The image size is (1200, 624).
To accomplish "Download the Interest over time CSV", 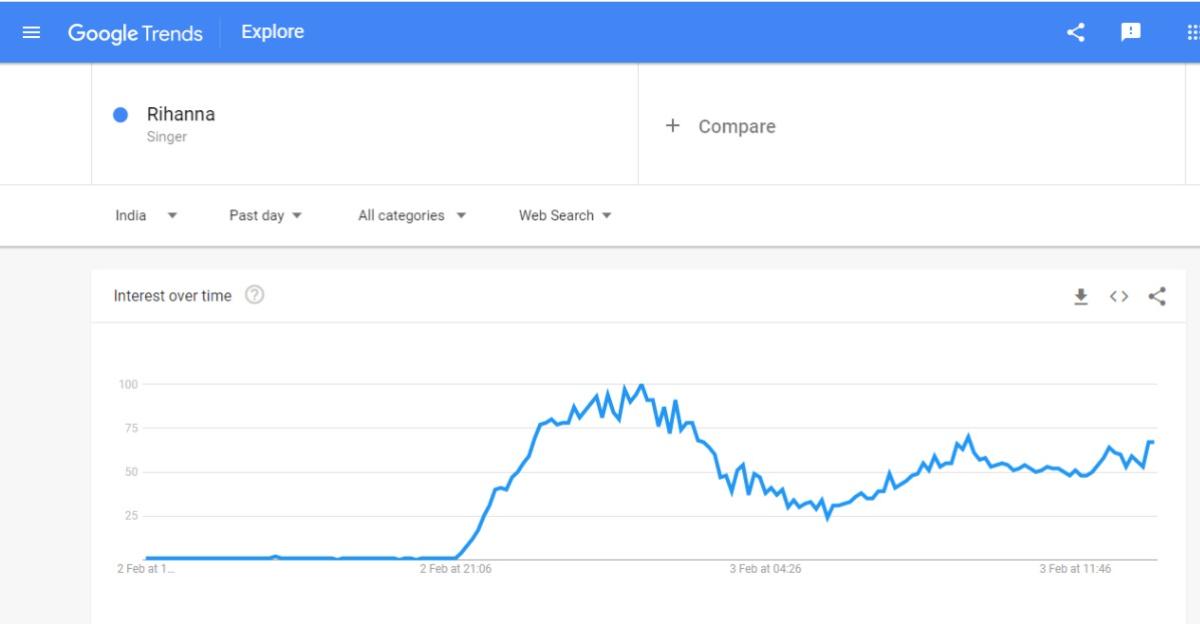I will [x=1081, y=296].
